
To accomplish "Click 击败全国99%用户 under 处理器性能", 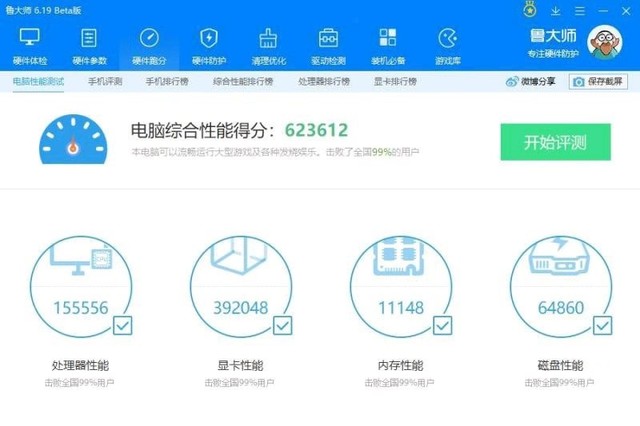I will 79,383.
